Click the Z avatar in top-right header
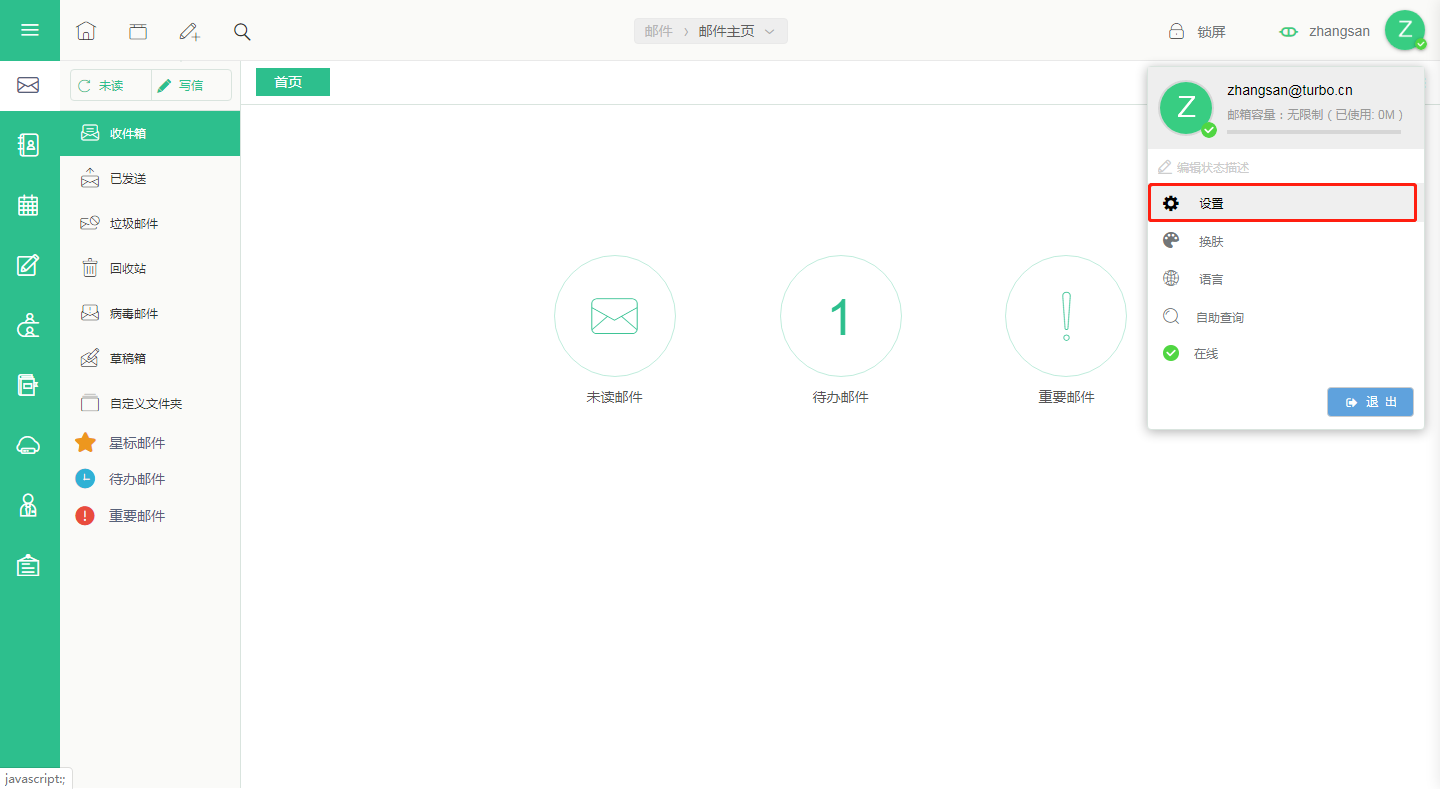This screenshot has height=789, width=1440. [x=1405, y=30]
